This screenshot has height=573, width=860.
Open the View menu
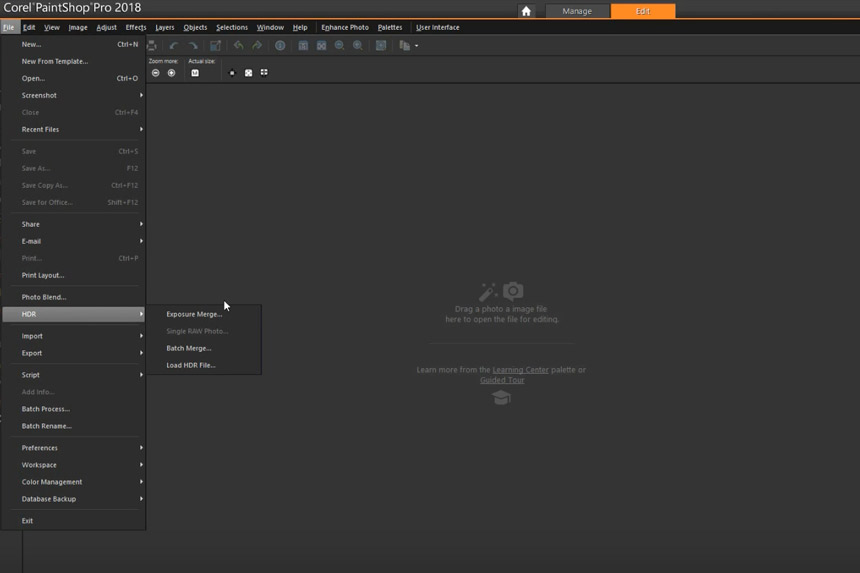click(x=52, y=27)
